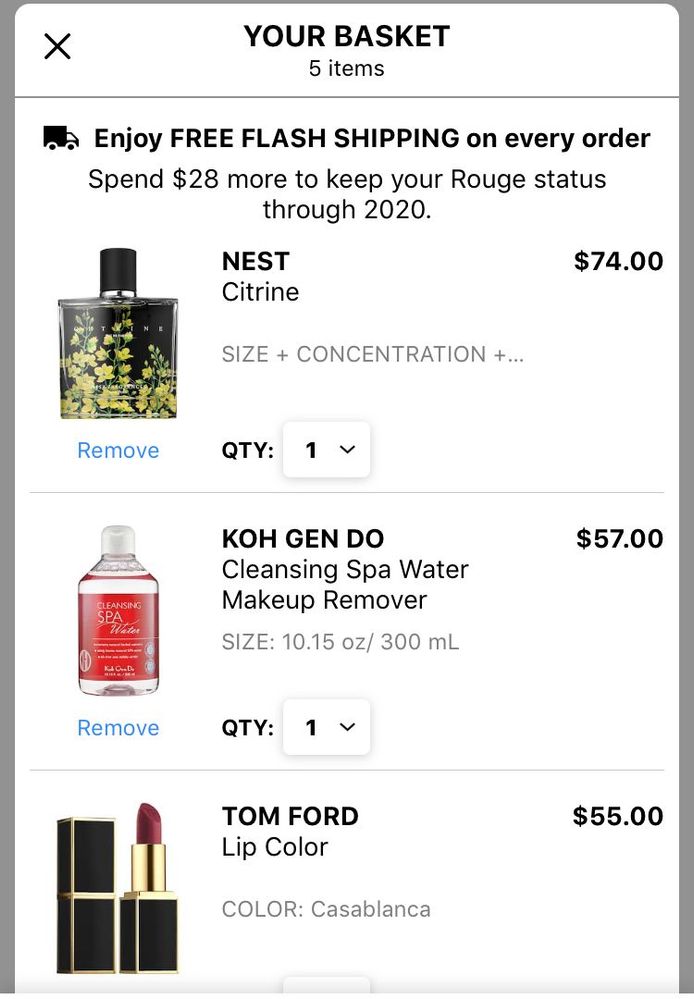The width and height of the screenshot is (694, 999).
Task: Tap the flash shipping truck icon
Action: 61,138
